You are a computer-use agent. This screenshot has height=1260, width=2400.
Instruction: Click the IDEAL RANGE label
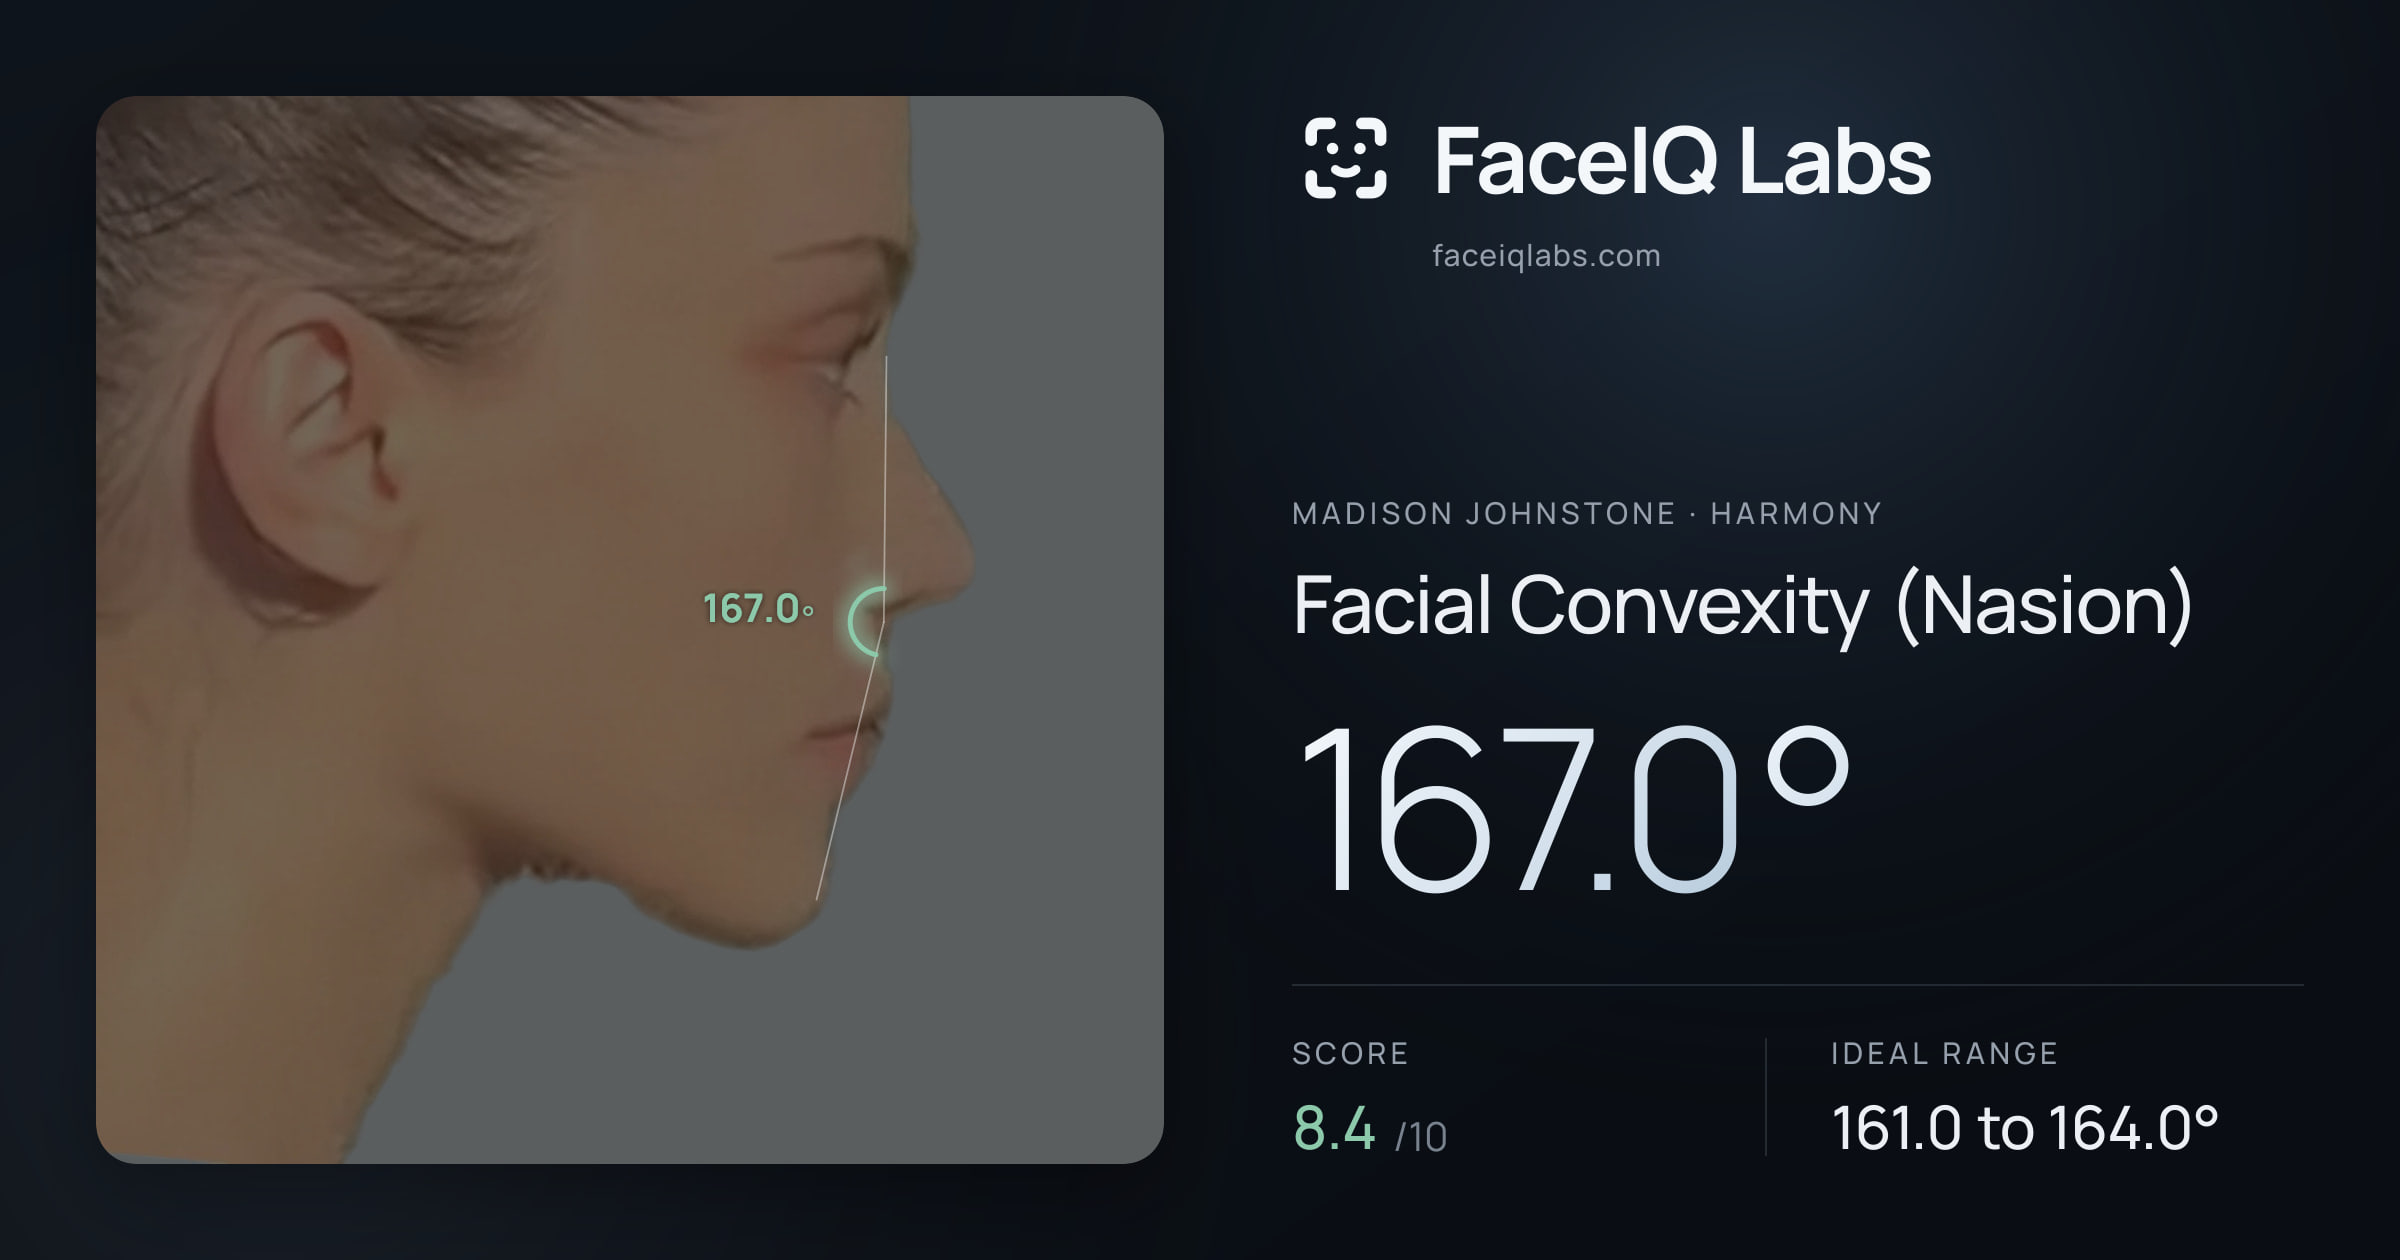click(1944, 1053)
